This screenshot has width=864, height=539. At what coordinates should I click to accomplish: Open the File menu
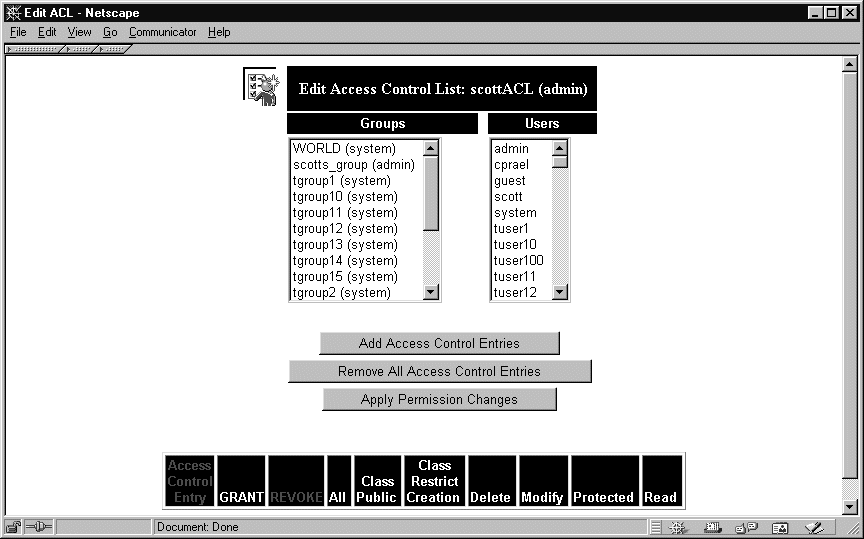tap(18, 32)
